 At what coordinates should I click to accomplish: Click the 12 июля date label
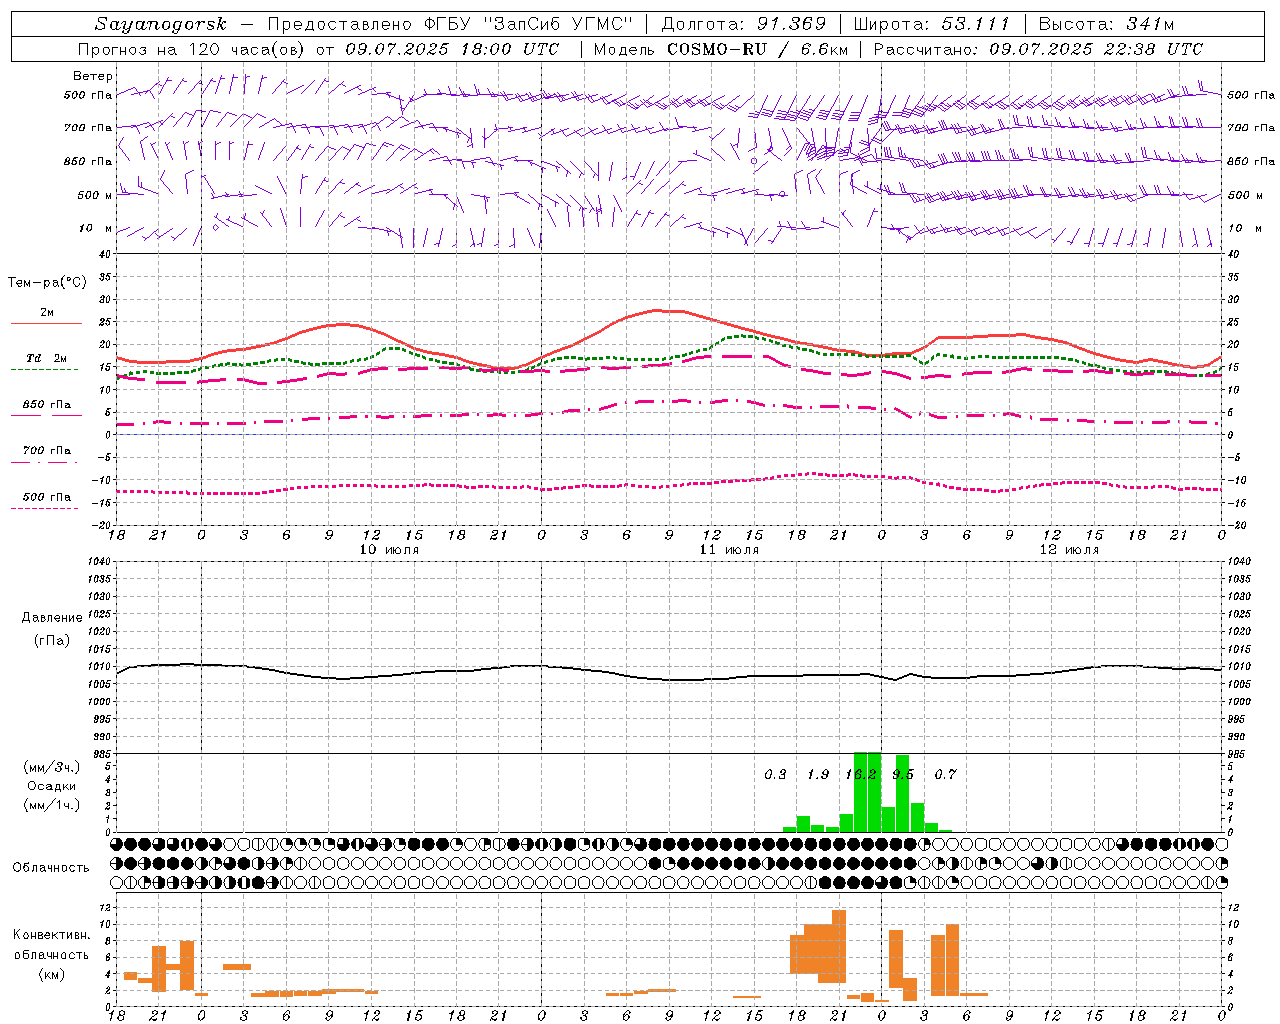point(1069,550)
